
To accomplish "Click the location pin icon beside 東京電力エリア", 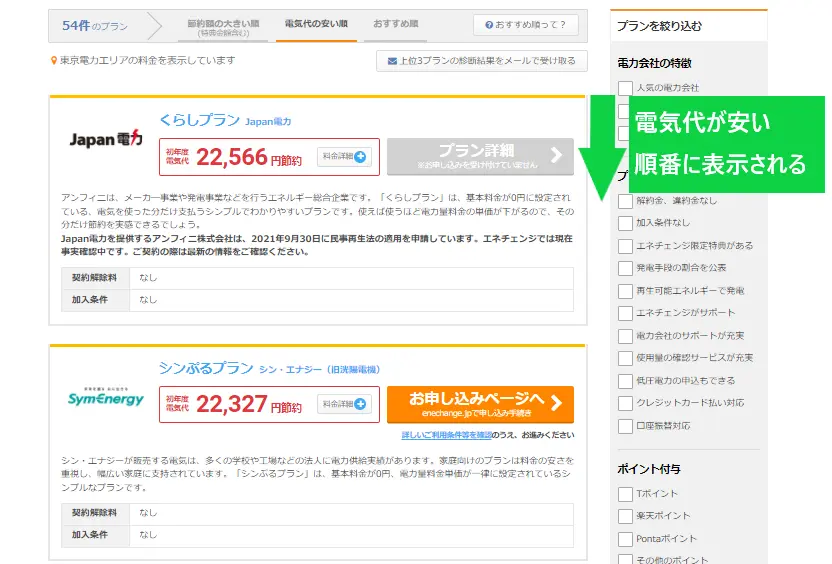I will 55,61.
